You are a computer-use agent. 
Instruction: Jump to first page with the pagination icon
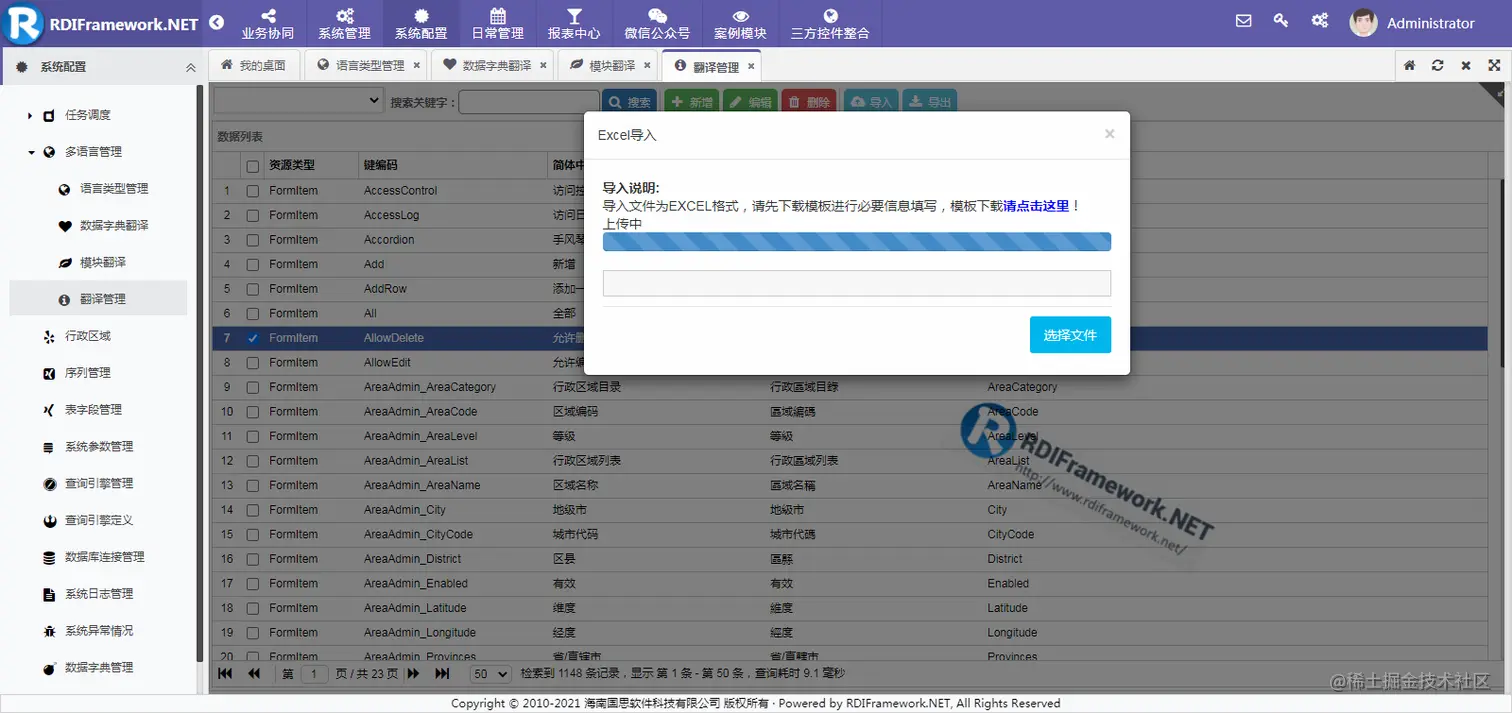click(225, 673)
